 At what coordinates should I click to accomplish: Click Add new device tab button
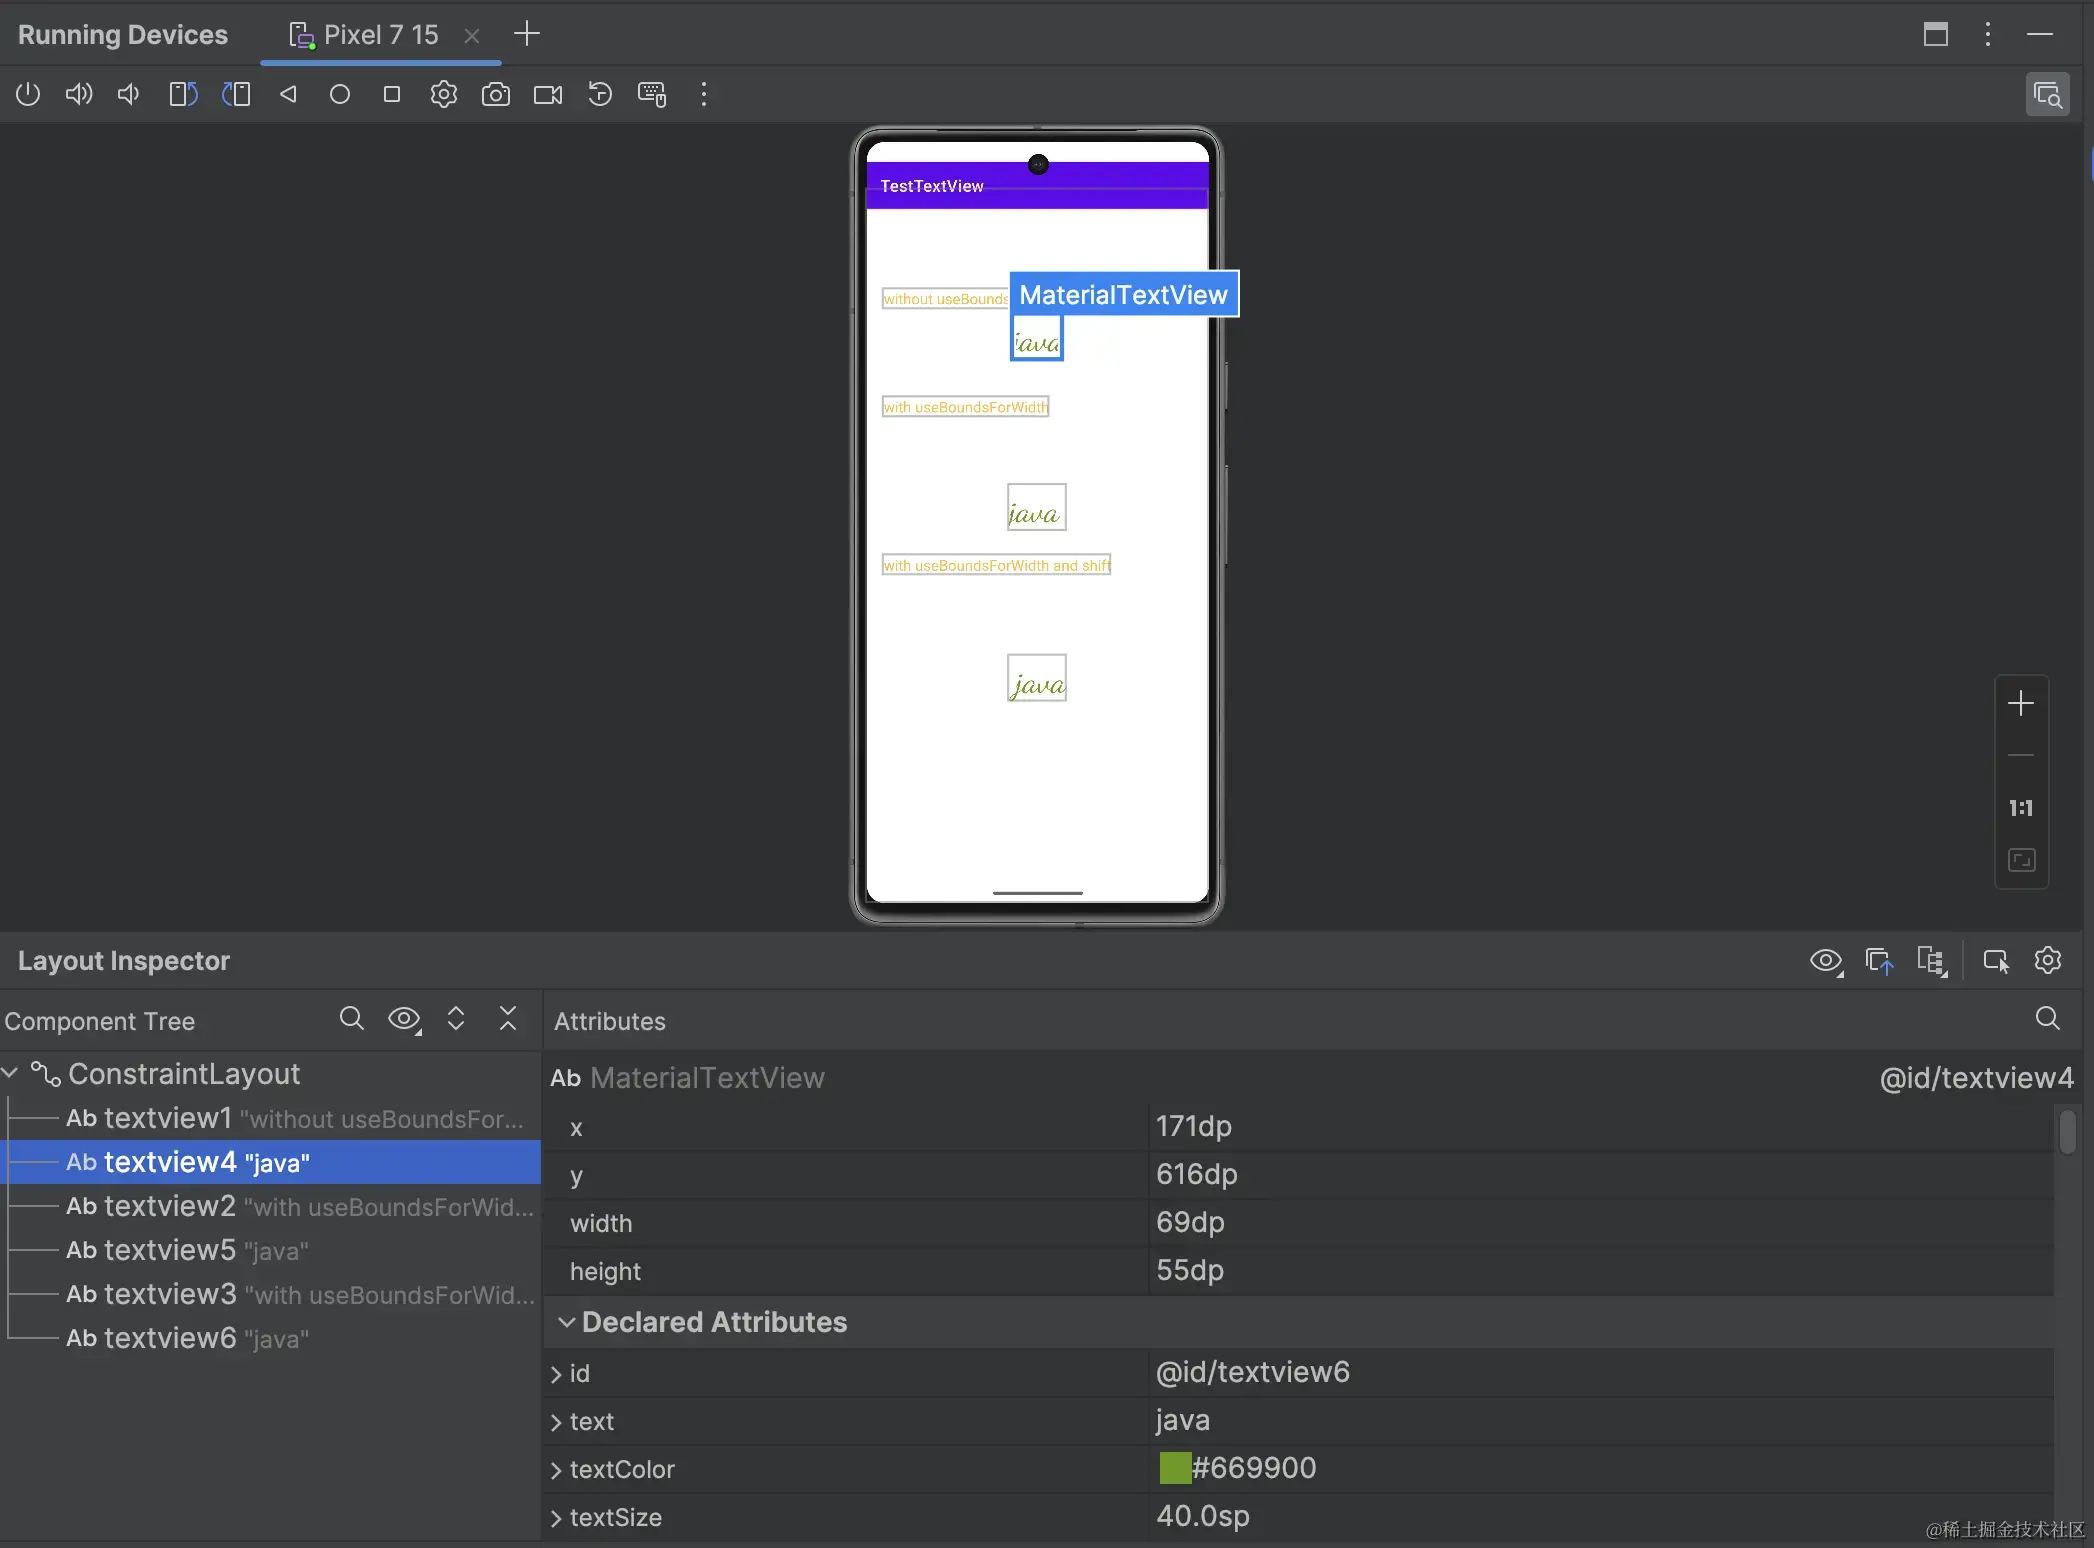coord(528,33)
